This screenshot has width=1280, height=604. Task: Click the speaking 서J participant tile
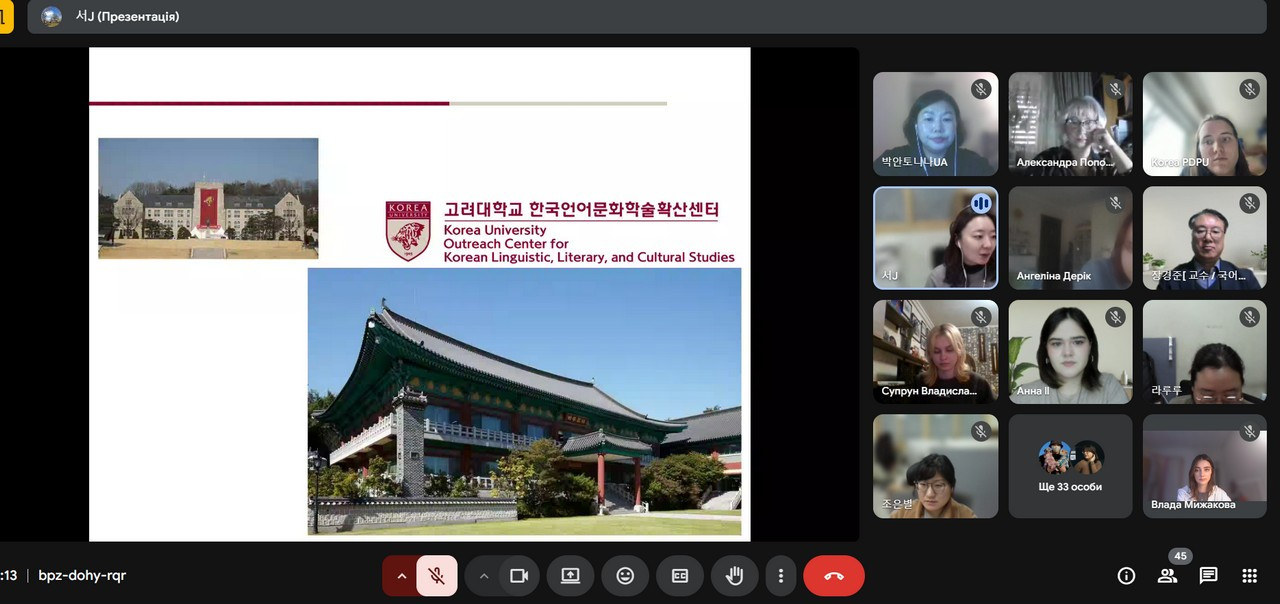[935, 238]
